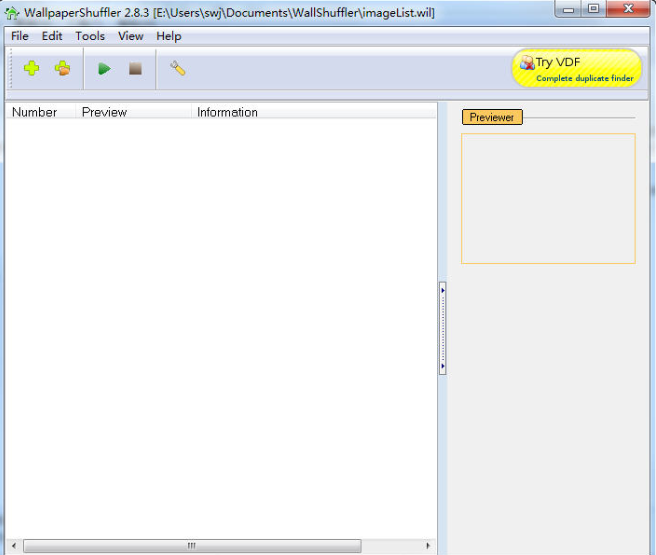Screen dimensions: 656x555
Task: Open the Edit menu
Action: point(52,36)
